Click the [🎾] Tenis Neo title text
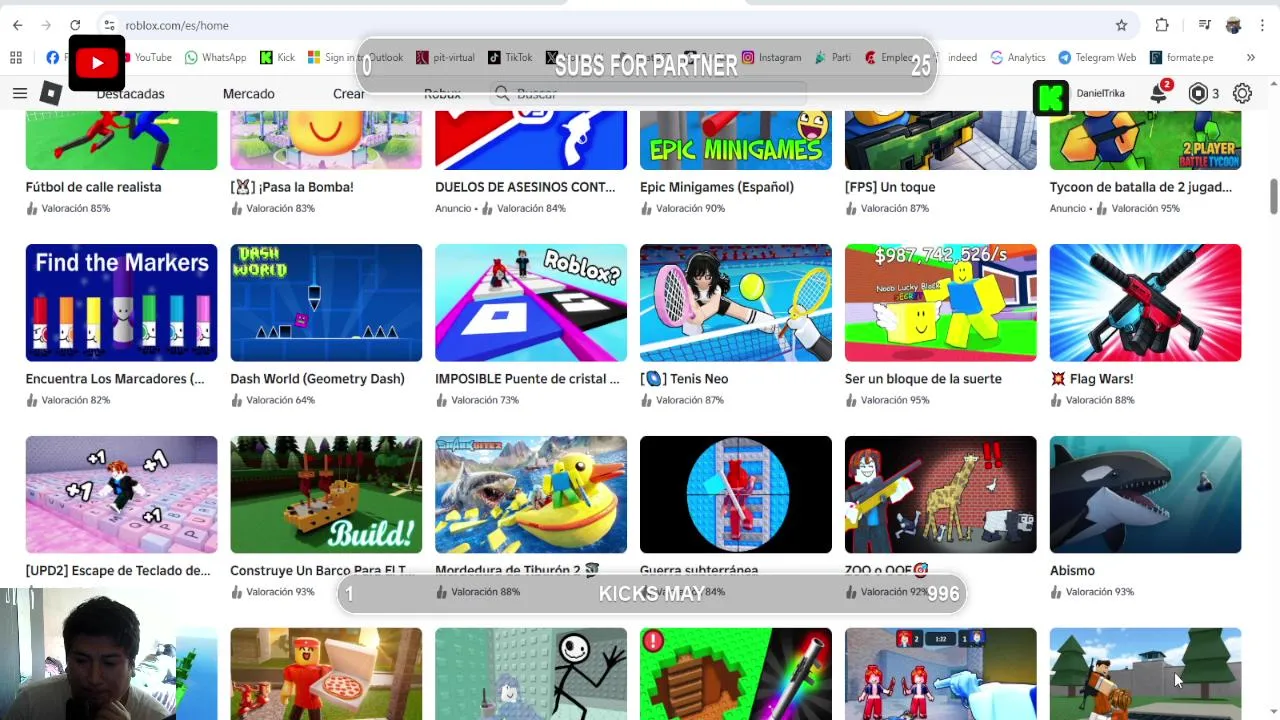1280x720 pixels. coord(684,379)
